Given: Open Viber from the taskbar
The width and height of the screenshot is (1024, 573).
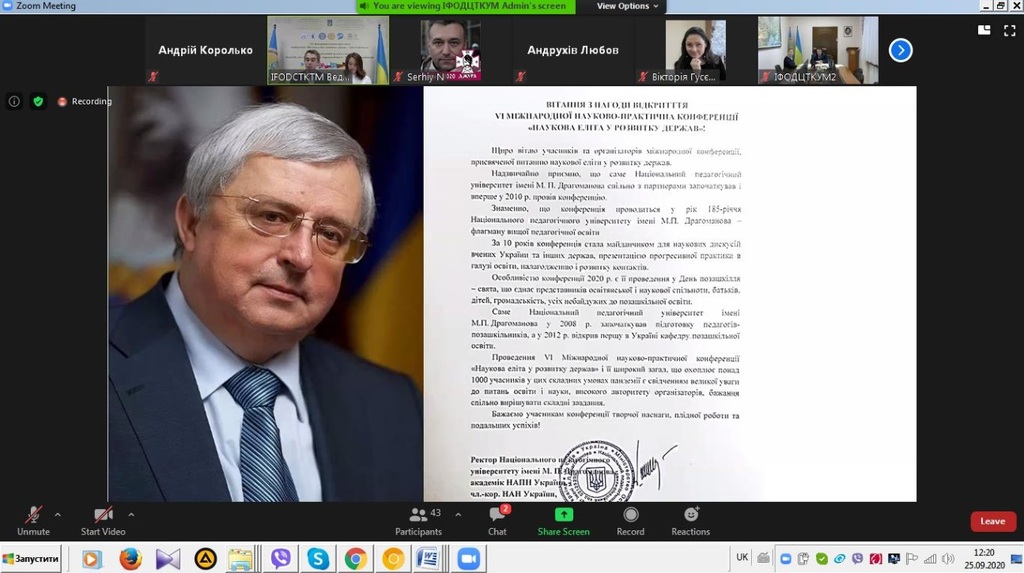Looking at the screenshot, I should coord(281,559).
